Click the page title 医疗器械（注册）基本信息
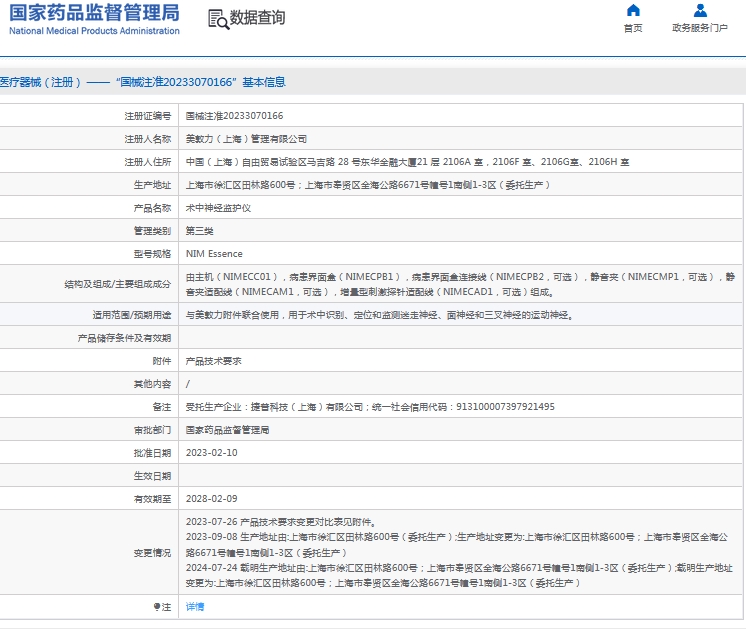This screenshot has width=746, height=629. [143, 82]
